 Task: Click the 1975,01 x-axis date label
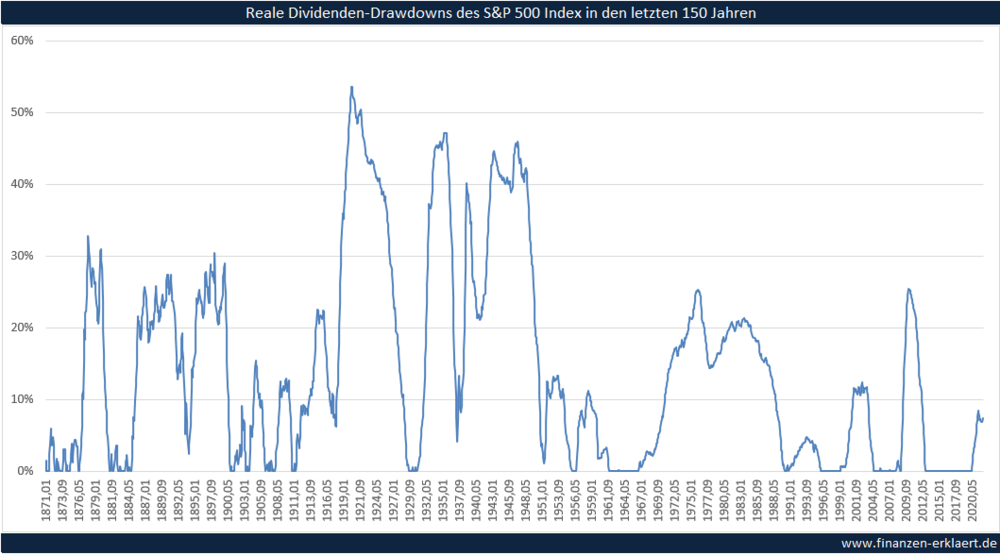tap(692, 500)
